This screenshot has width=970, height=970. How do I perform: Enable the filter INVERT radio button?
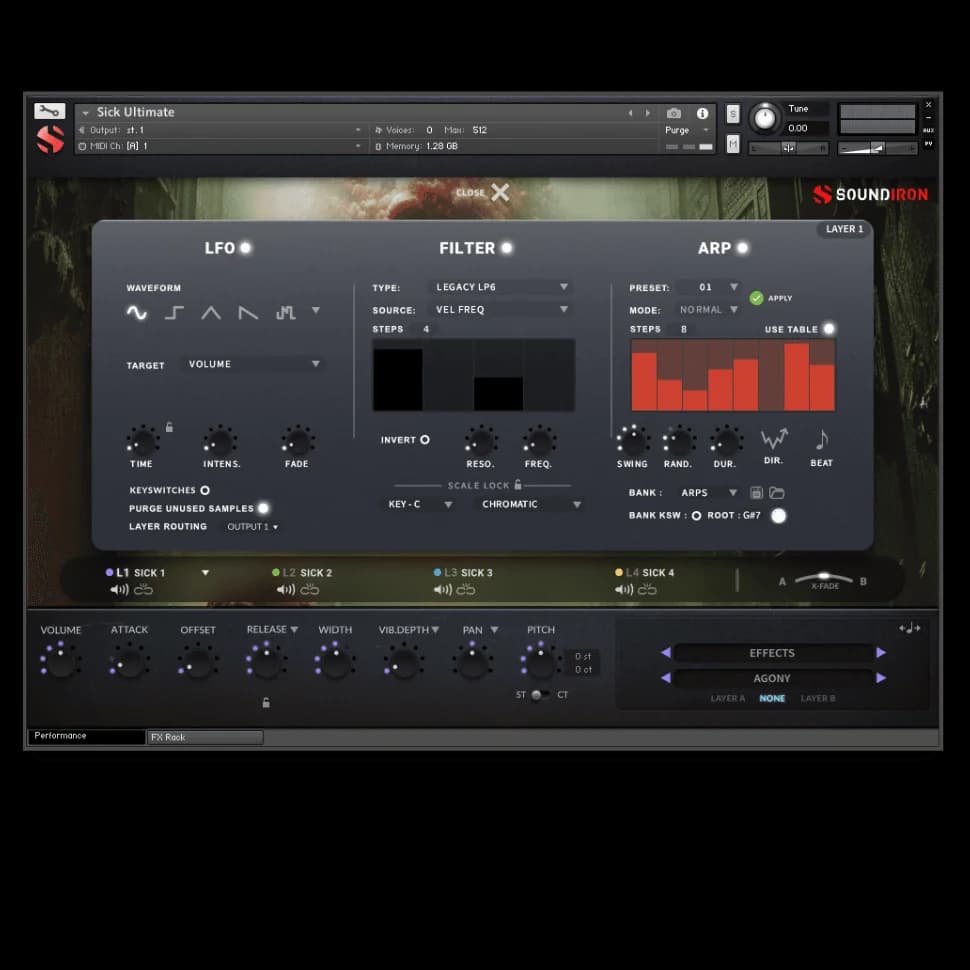(x=424, y=440)
